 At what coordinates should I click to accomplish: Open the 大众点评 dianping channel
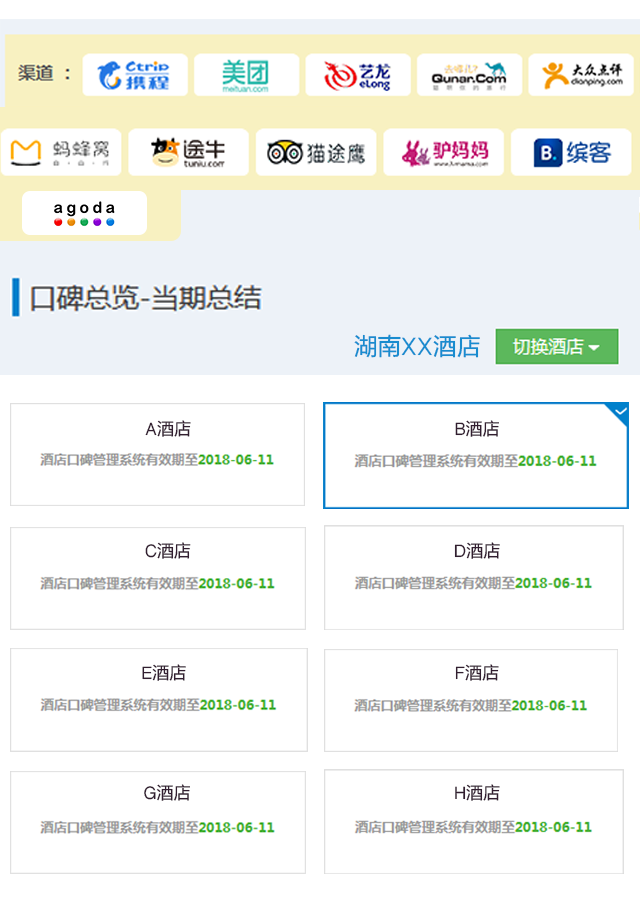point(581,75)
